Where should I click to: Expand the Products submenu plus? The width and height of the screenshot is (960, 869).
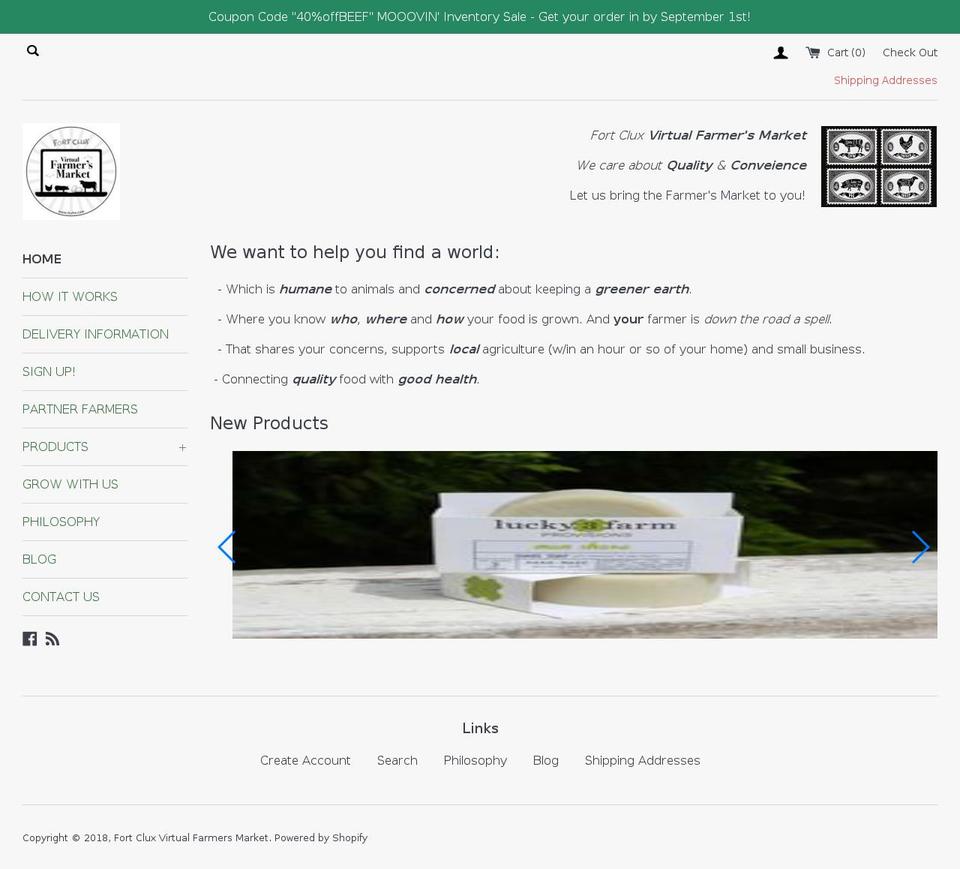pos(182,448)
